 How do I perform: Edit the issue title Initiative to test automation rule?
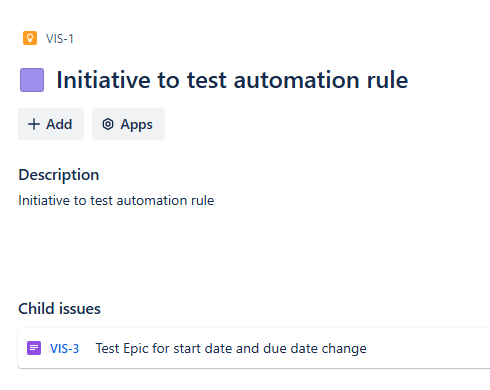pos(232,80)
